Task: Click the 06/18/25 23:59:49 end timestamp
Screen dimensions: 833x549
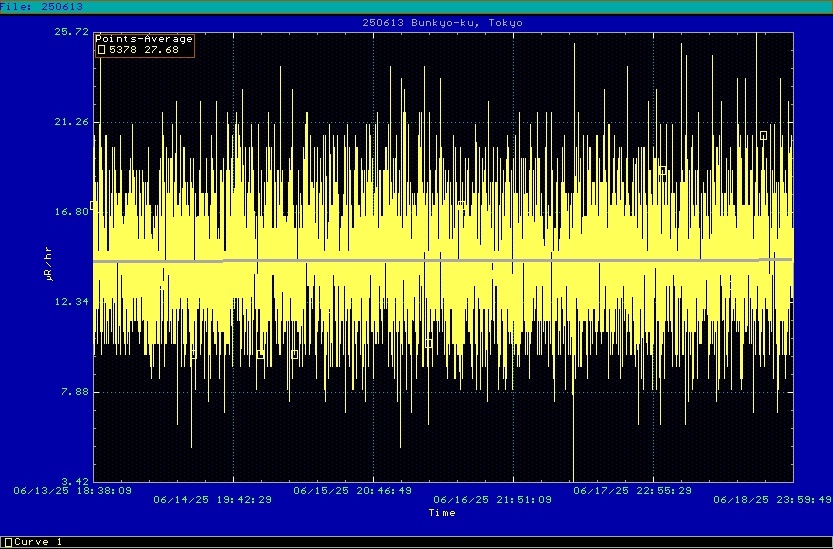Action: pyautogui.click(x=772, y=498)
